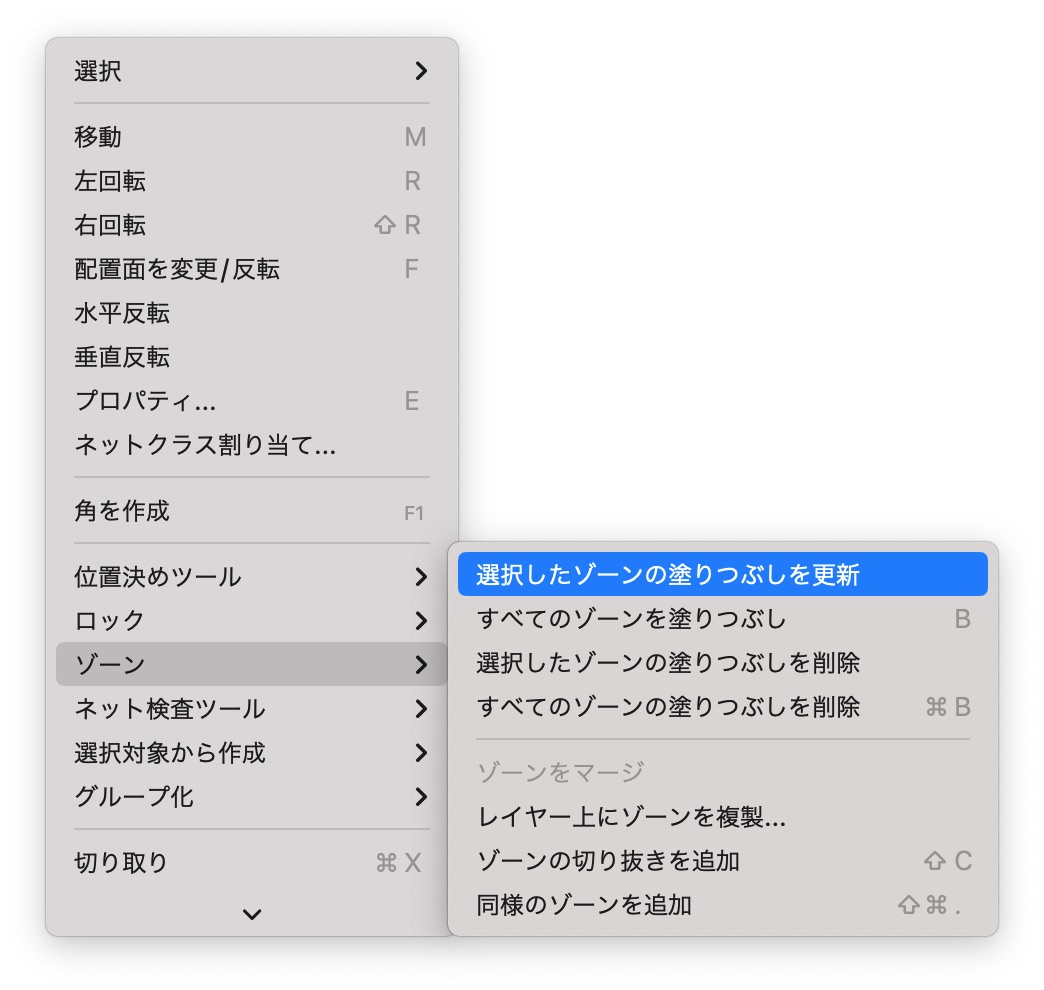Select 右回転 menu entry

[x=251, y=225]
